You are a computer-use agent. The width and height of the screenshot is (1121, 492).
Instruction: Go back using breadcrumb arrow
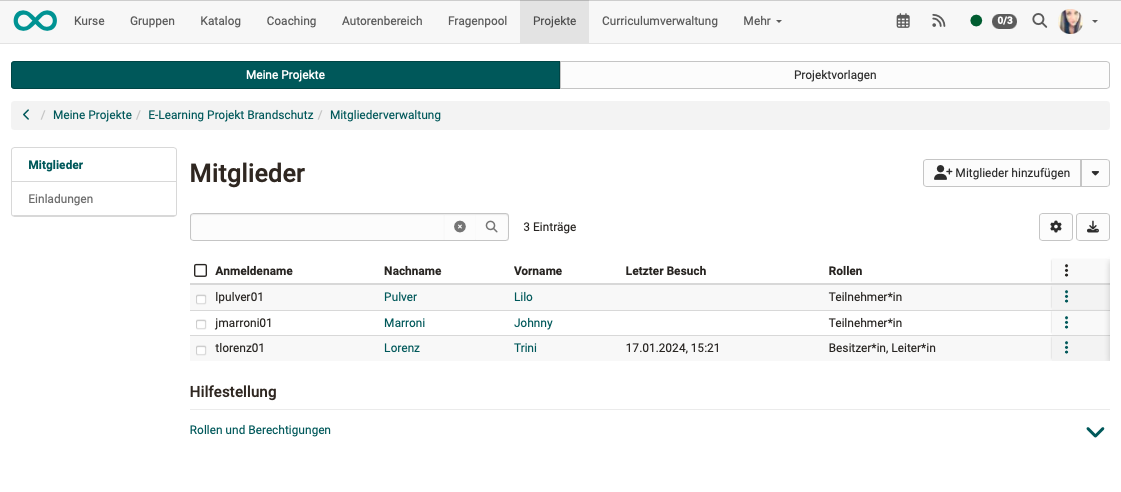(x=26, y=115)
